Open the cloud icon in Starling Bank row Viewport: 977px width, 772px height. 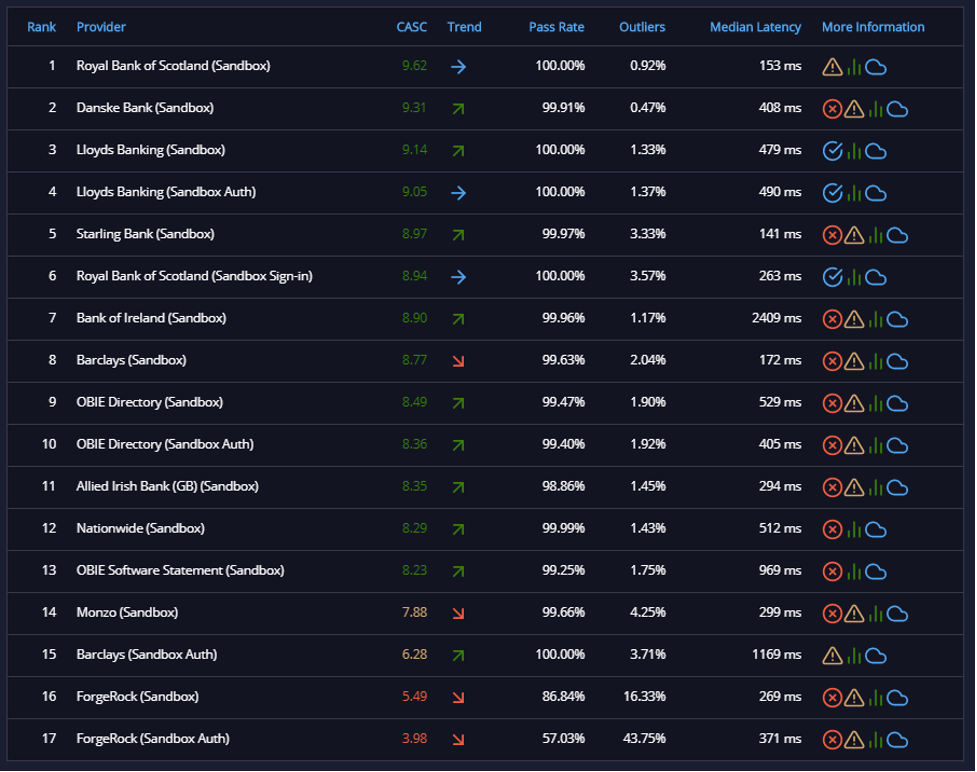(897, 236)
